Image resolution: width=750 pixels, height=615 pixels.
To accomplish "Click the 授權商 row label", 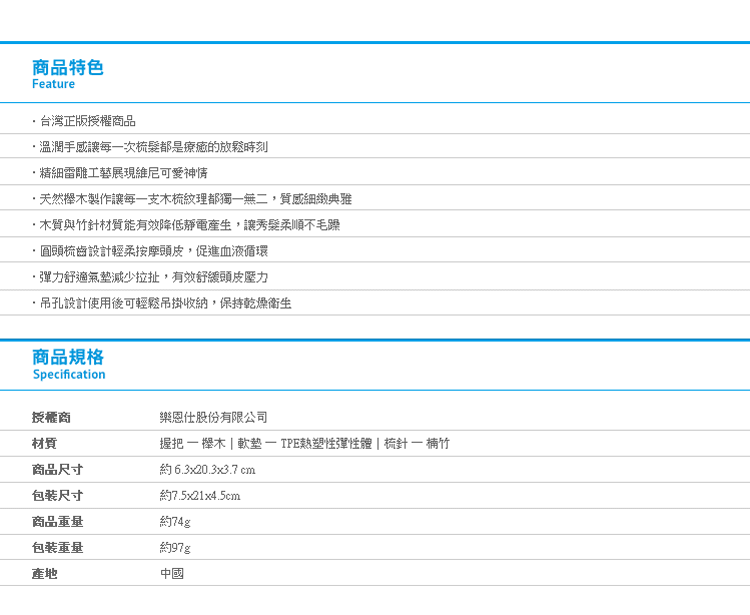I will point(52,418).
